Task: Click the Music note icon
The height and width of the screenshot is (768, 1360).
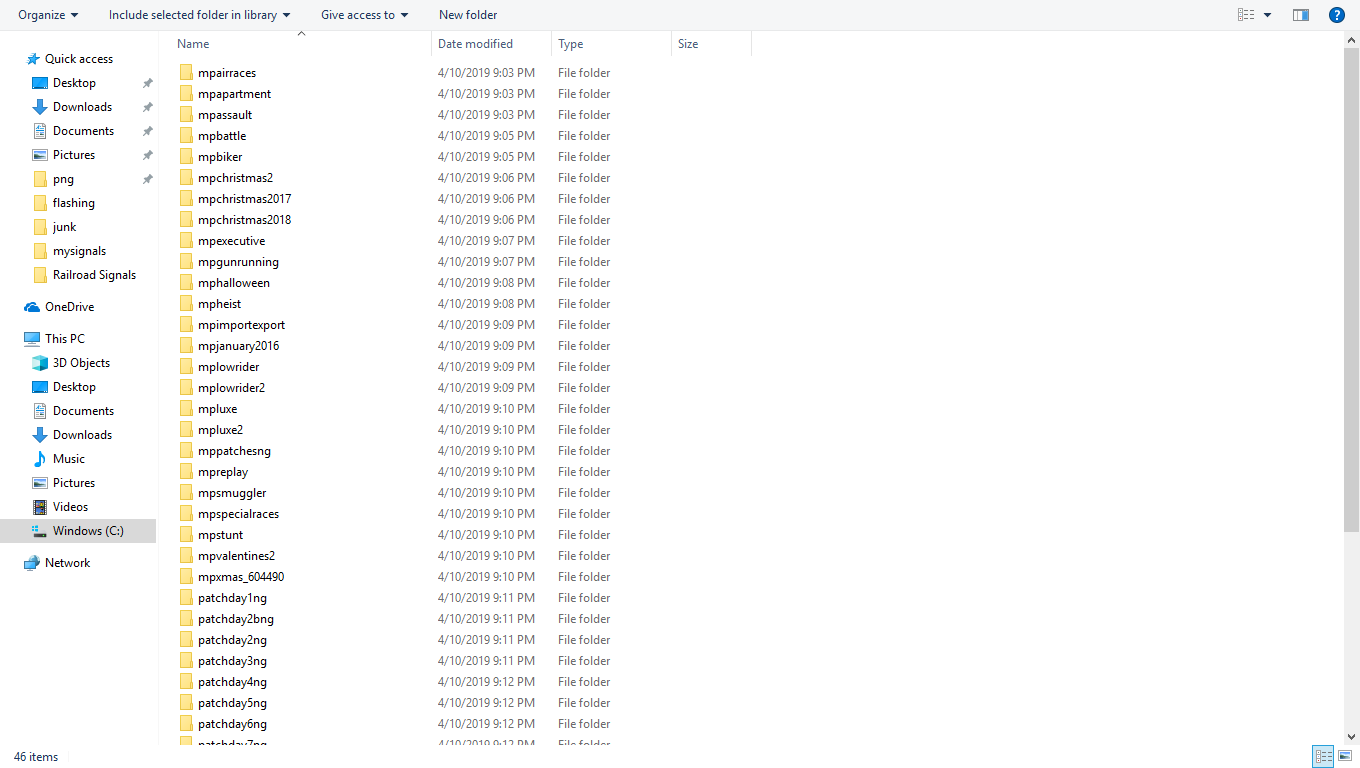Action: 40,459
